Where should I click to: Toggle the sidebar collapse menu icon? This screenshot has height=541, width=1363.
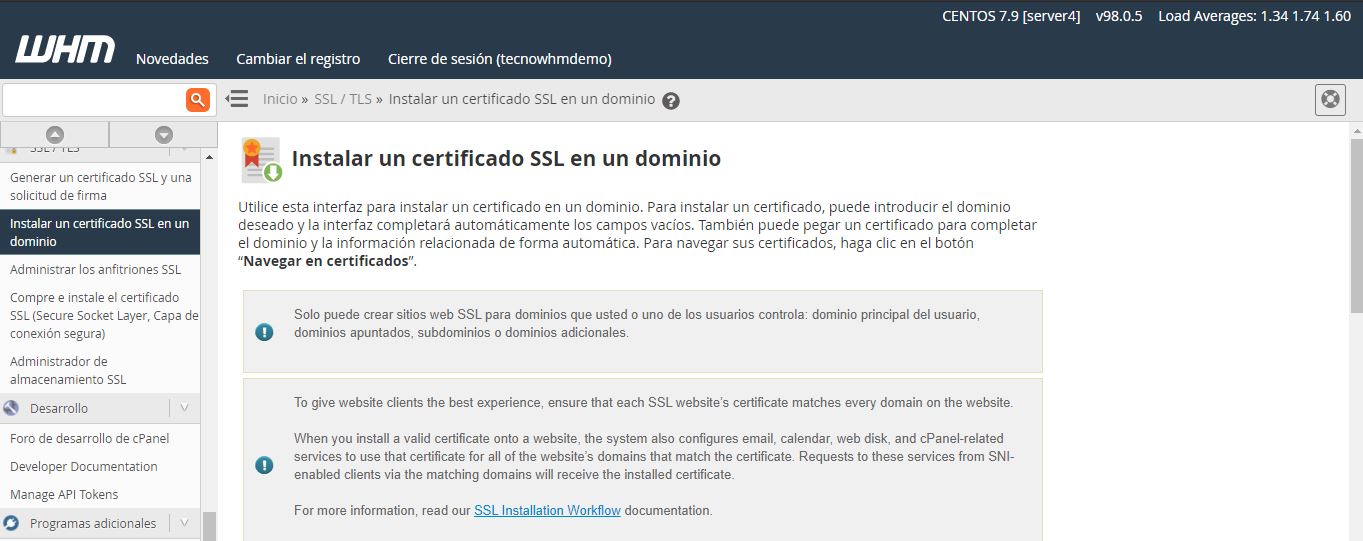[237, 99]
